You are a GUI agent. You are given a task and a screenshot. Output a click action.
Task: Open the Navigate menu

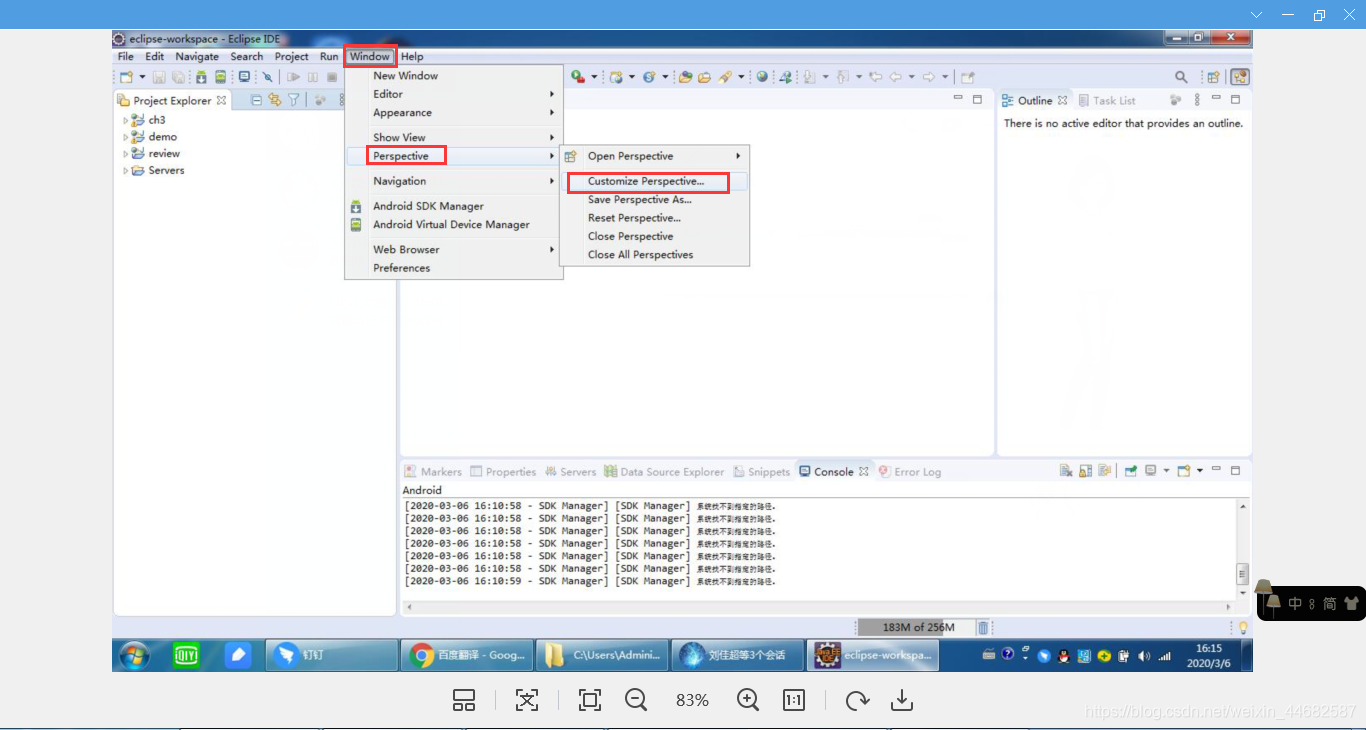click(197, 57)
